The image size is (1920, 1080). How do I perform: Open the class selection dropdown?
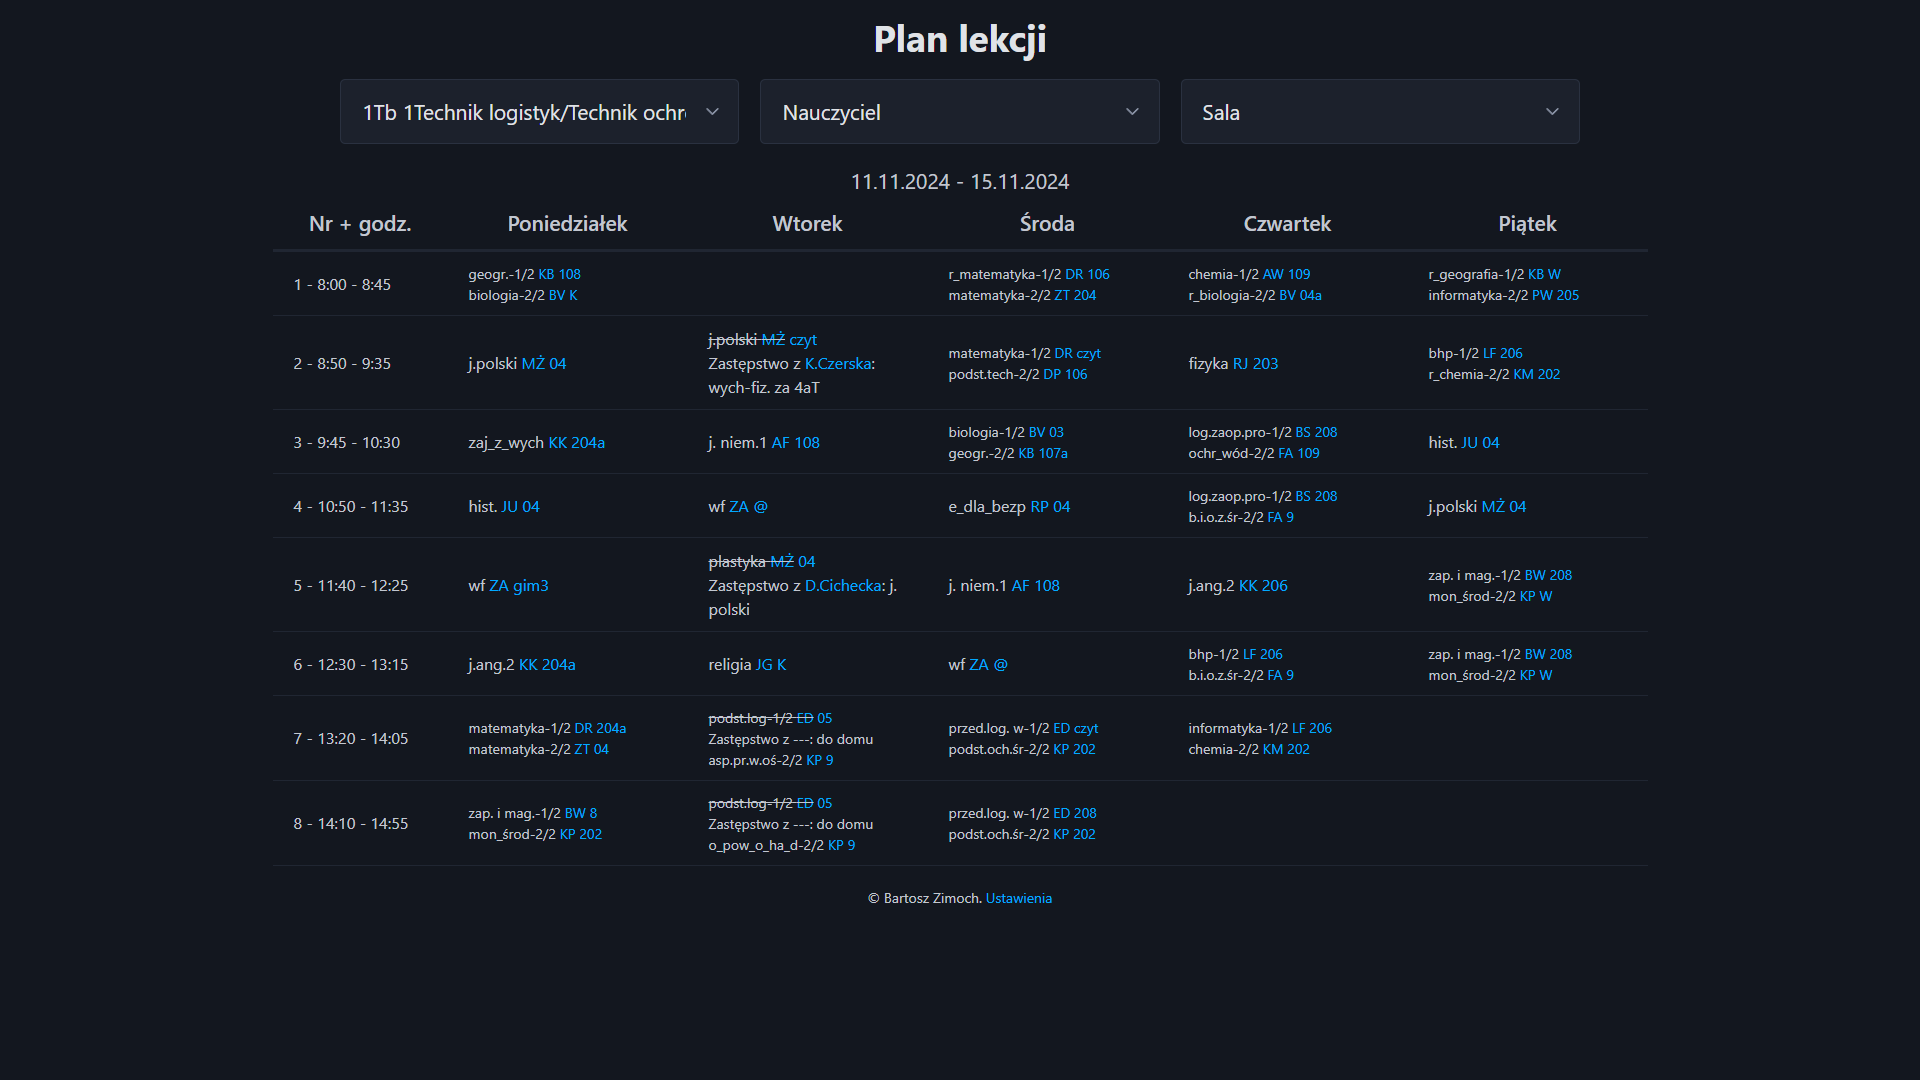pyautogui.click(x=539, y=111)
